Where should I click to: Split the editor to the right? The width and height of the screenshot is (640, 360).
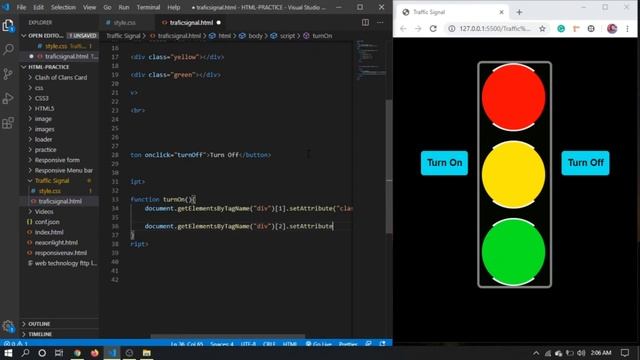click(365, 22)
